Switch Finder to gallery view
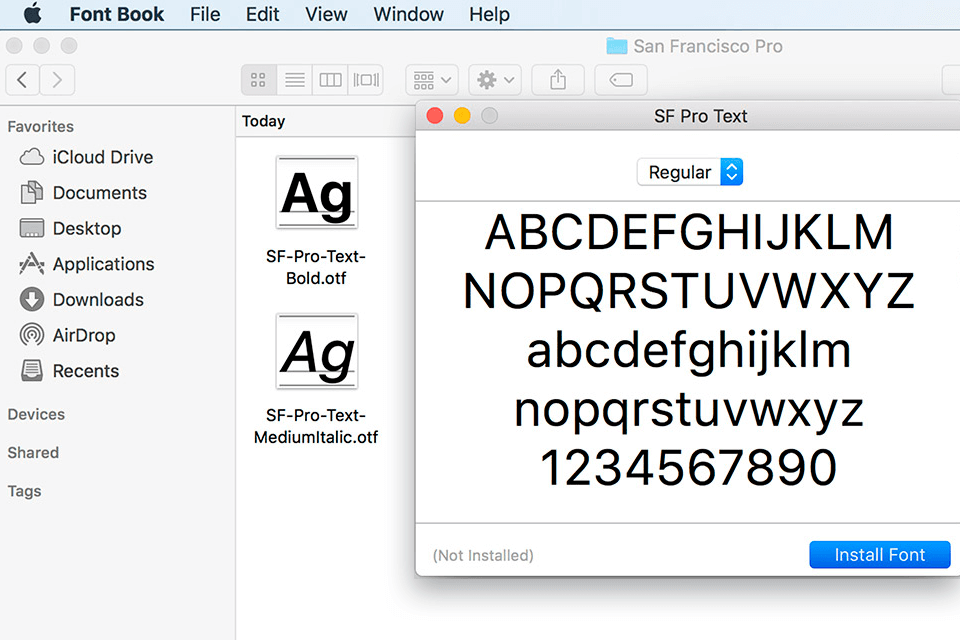The image size is (960, 640). coord(365,80)
